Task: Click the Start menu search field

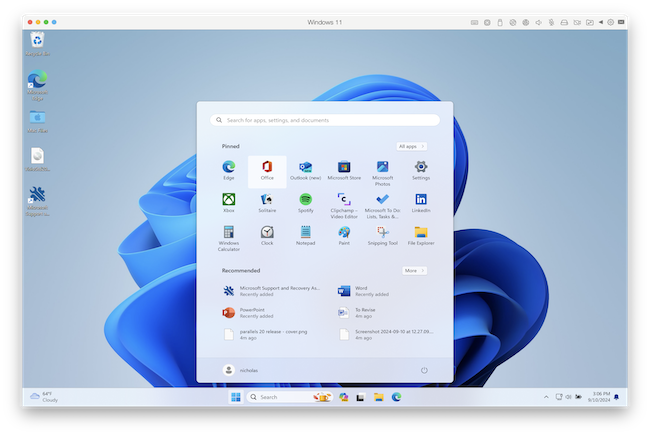Action: click(x=325, y=120)
